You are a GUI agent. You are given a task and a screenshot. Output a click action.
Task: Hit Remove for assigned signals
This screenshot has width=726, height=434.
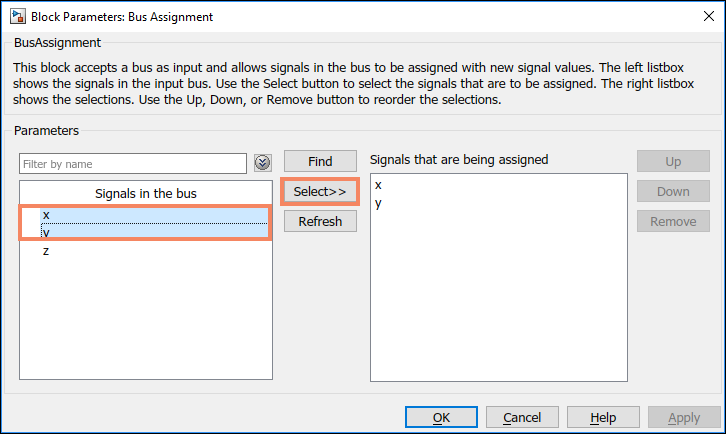673,221
